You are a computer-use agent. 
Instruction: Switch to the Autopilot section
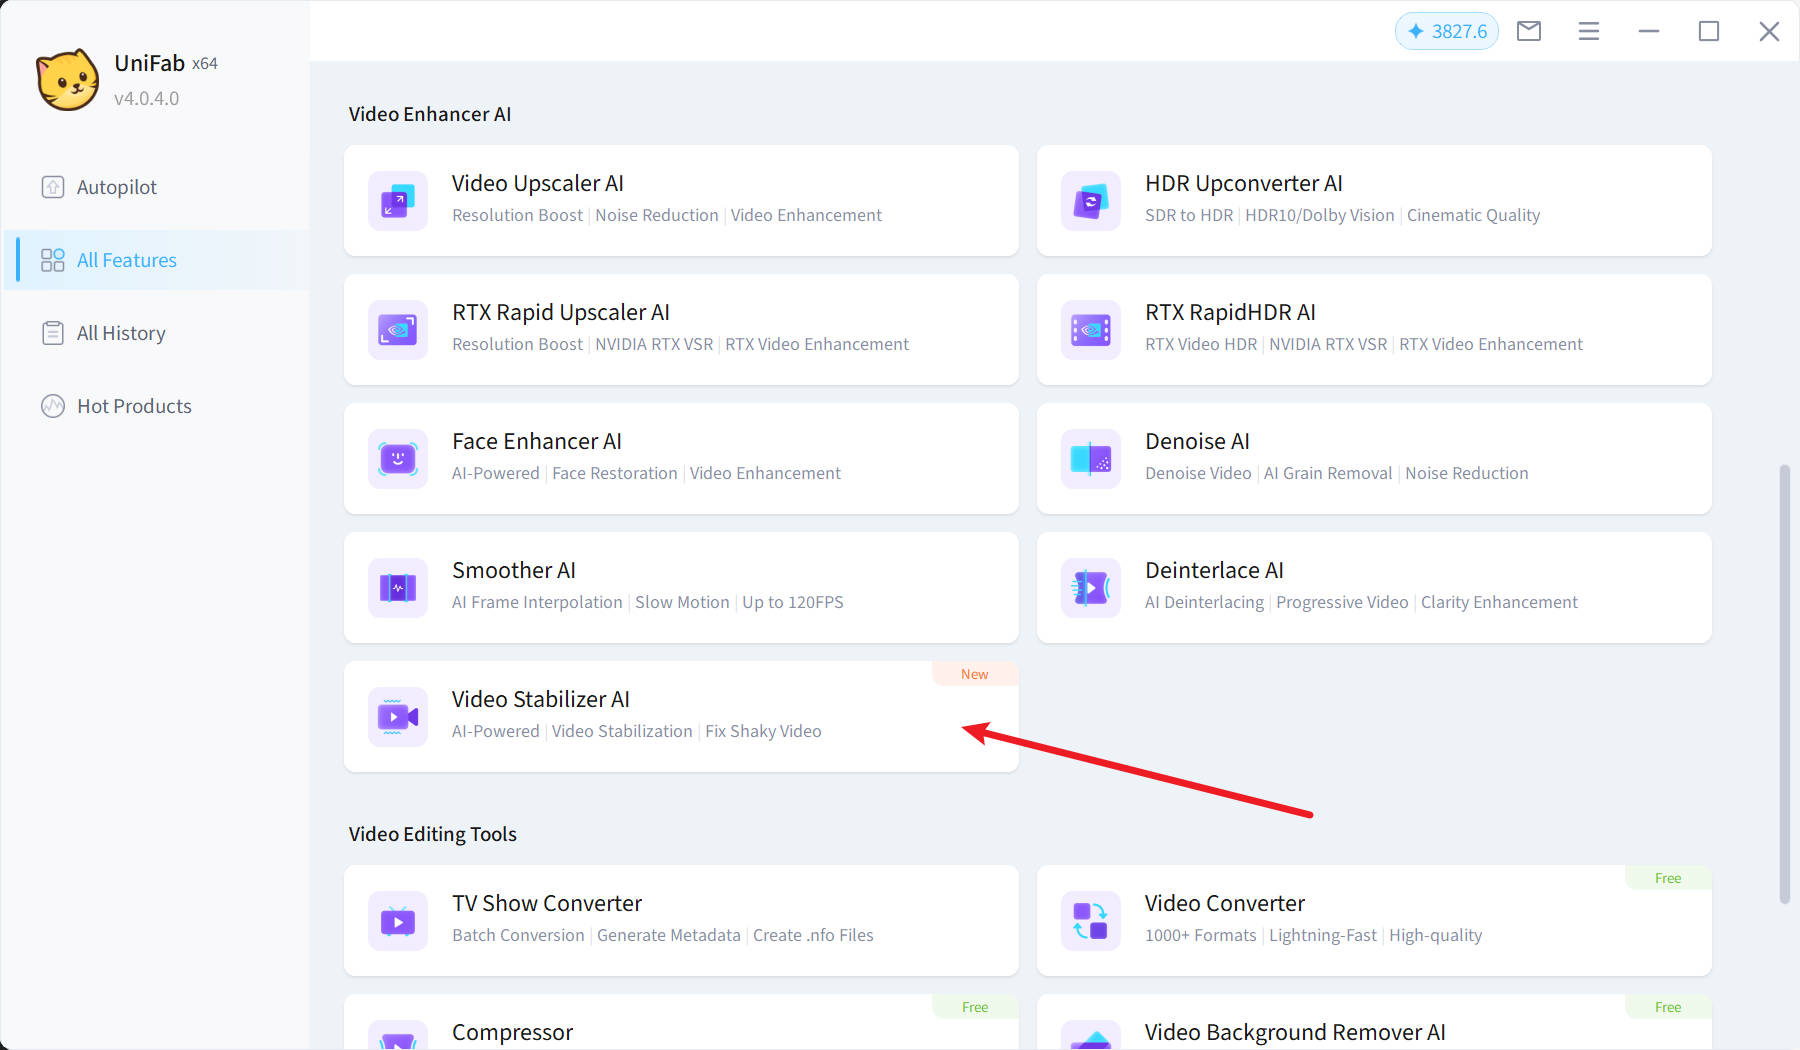(116, 187)
